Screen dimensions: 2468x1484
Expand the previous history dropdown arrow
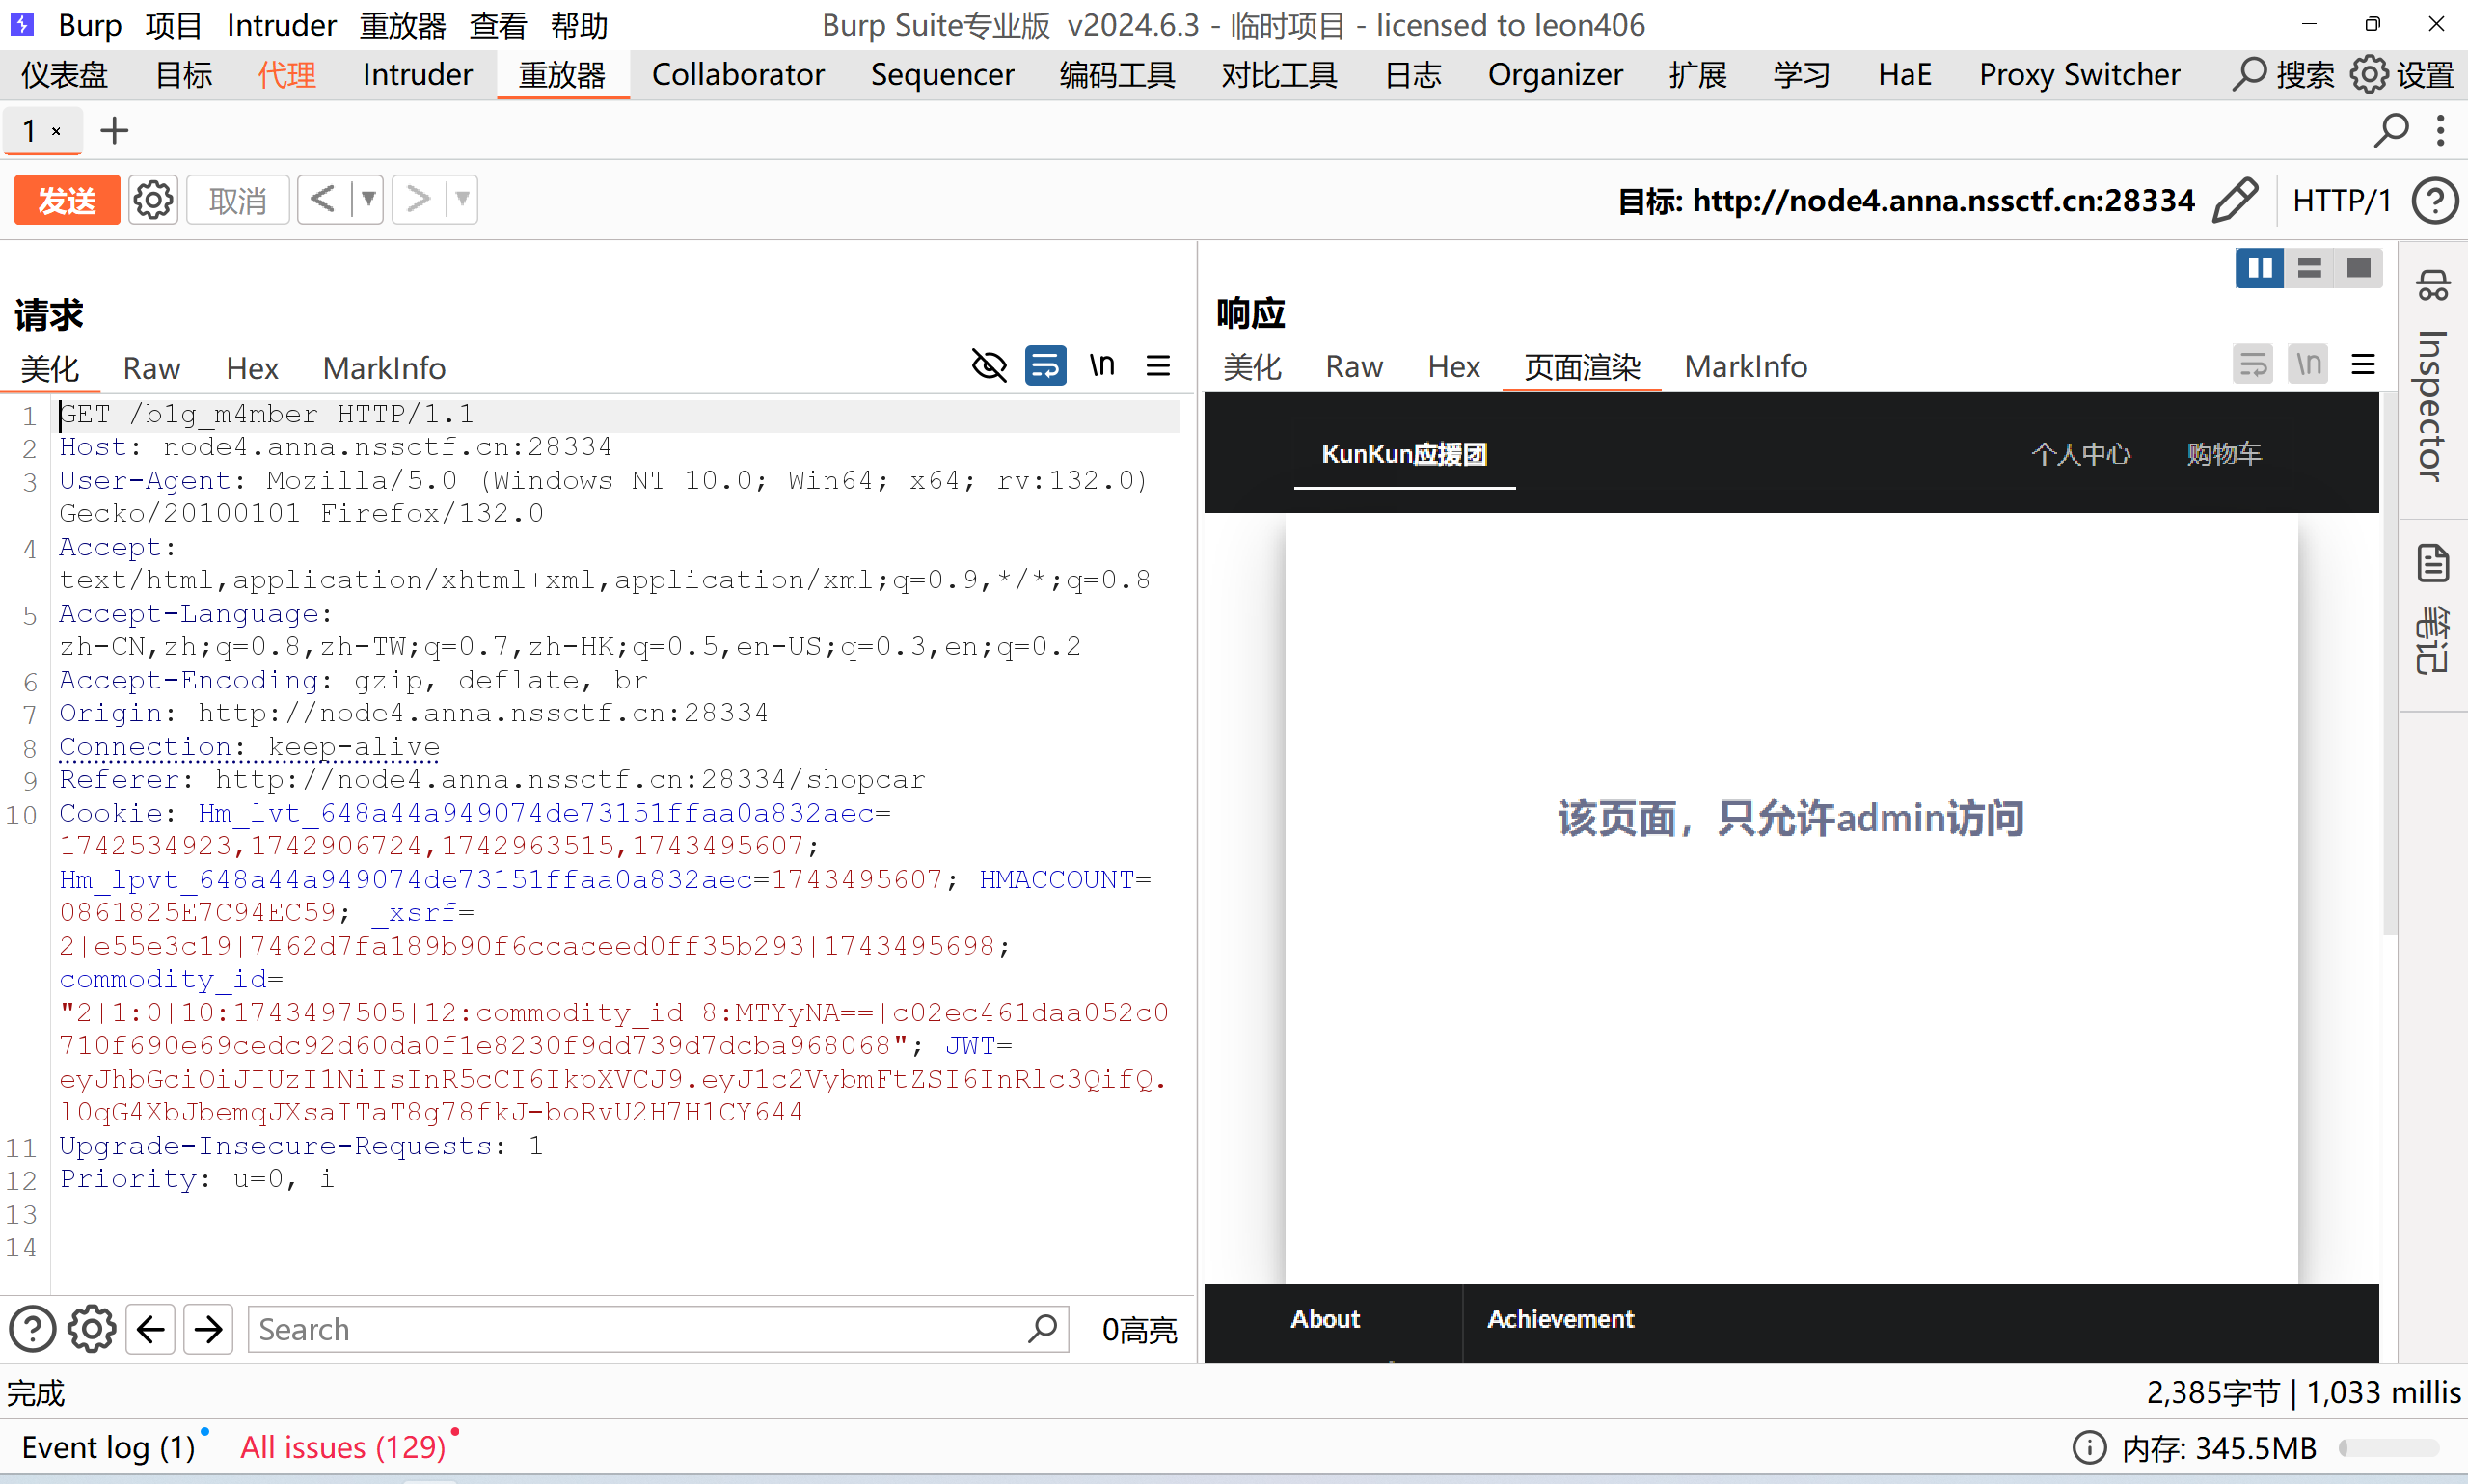[369, 200]
